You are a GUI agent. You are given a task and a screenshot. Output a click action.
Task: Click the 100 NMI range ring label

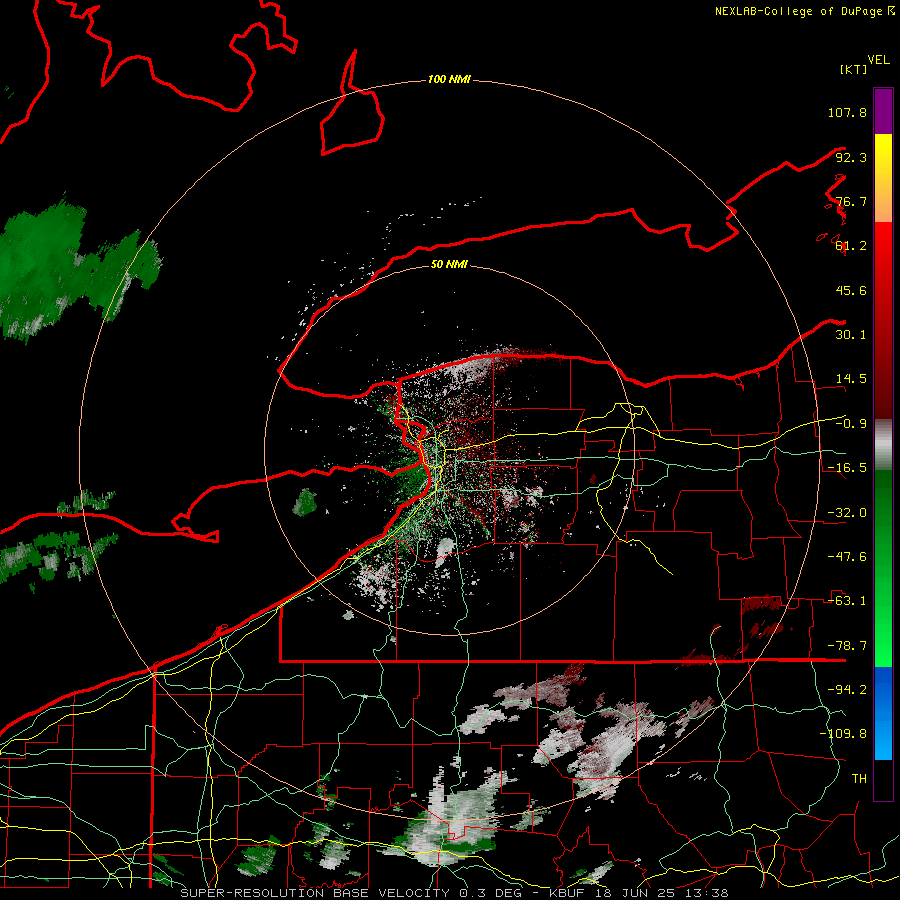[449, 79]
